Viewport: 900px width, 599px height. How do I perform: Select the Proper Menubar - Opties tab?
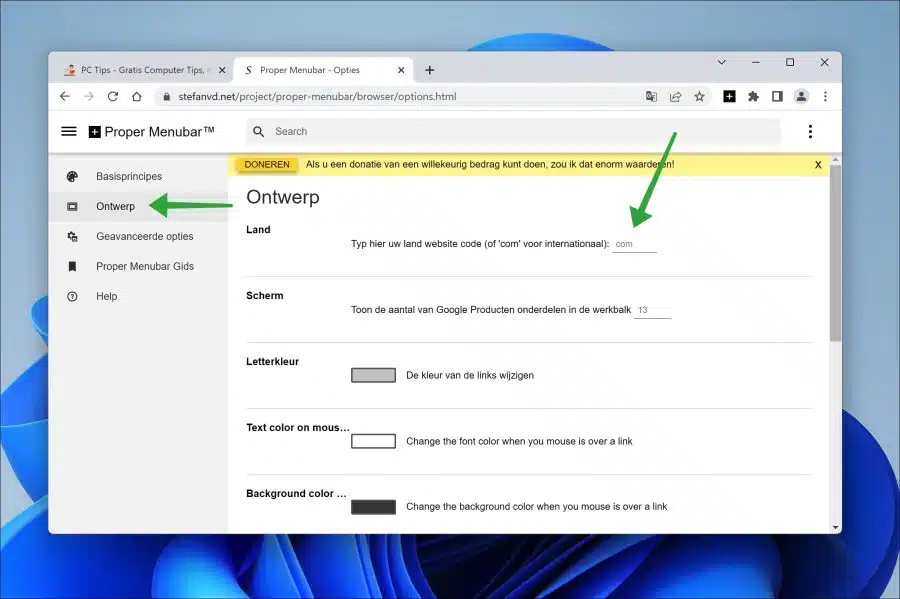[323, 70]
